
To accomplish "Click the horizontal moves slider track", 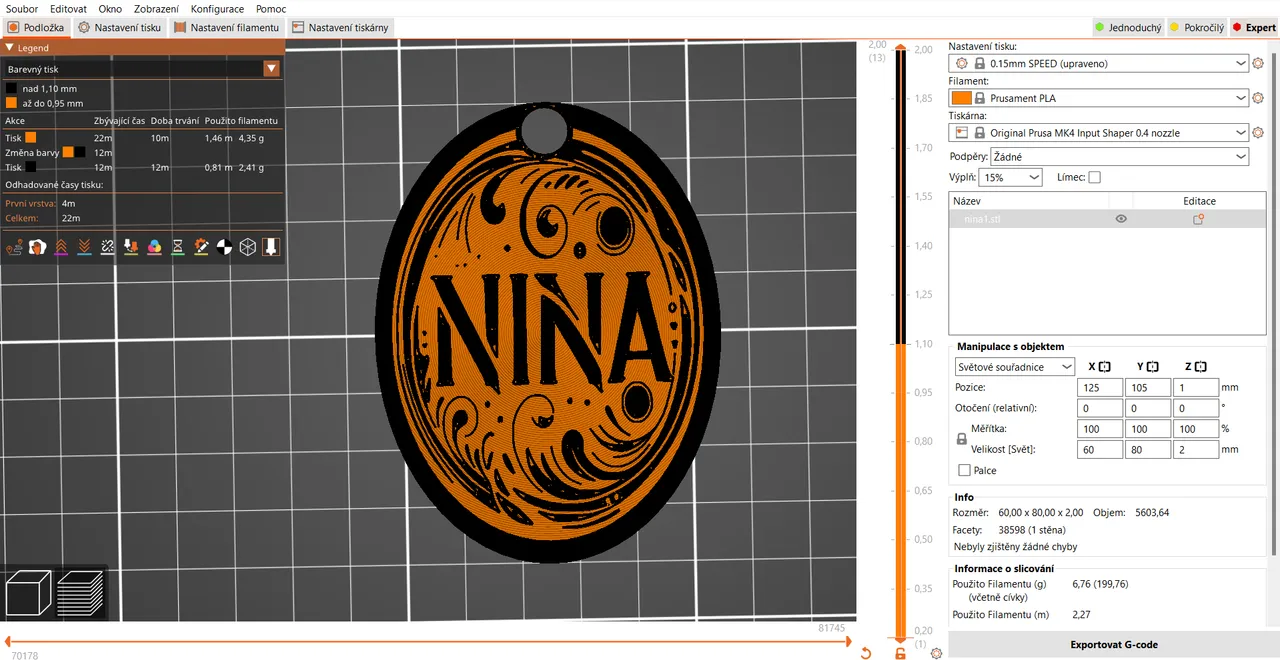I will point(428,641).
